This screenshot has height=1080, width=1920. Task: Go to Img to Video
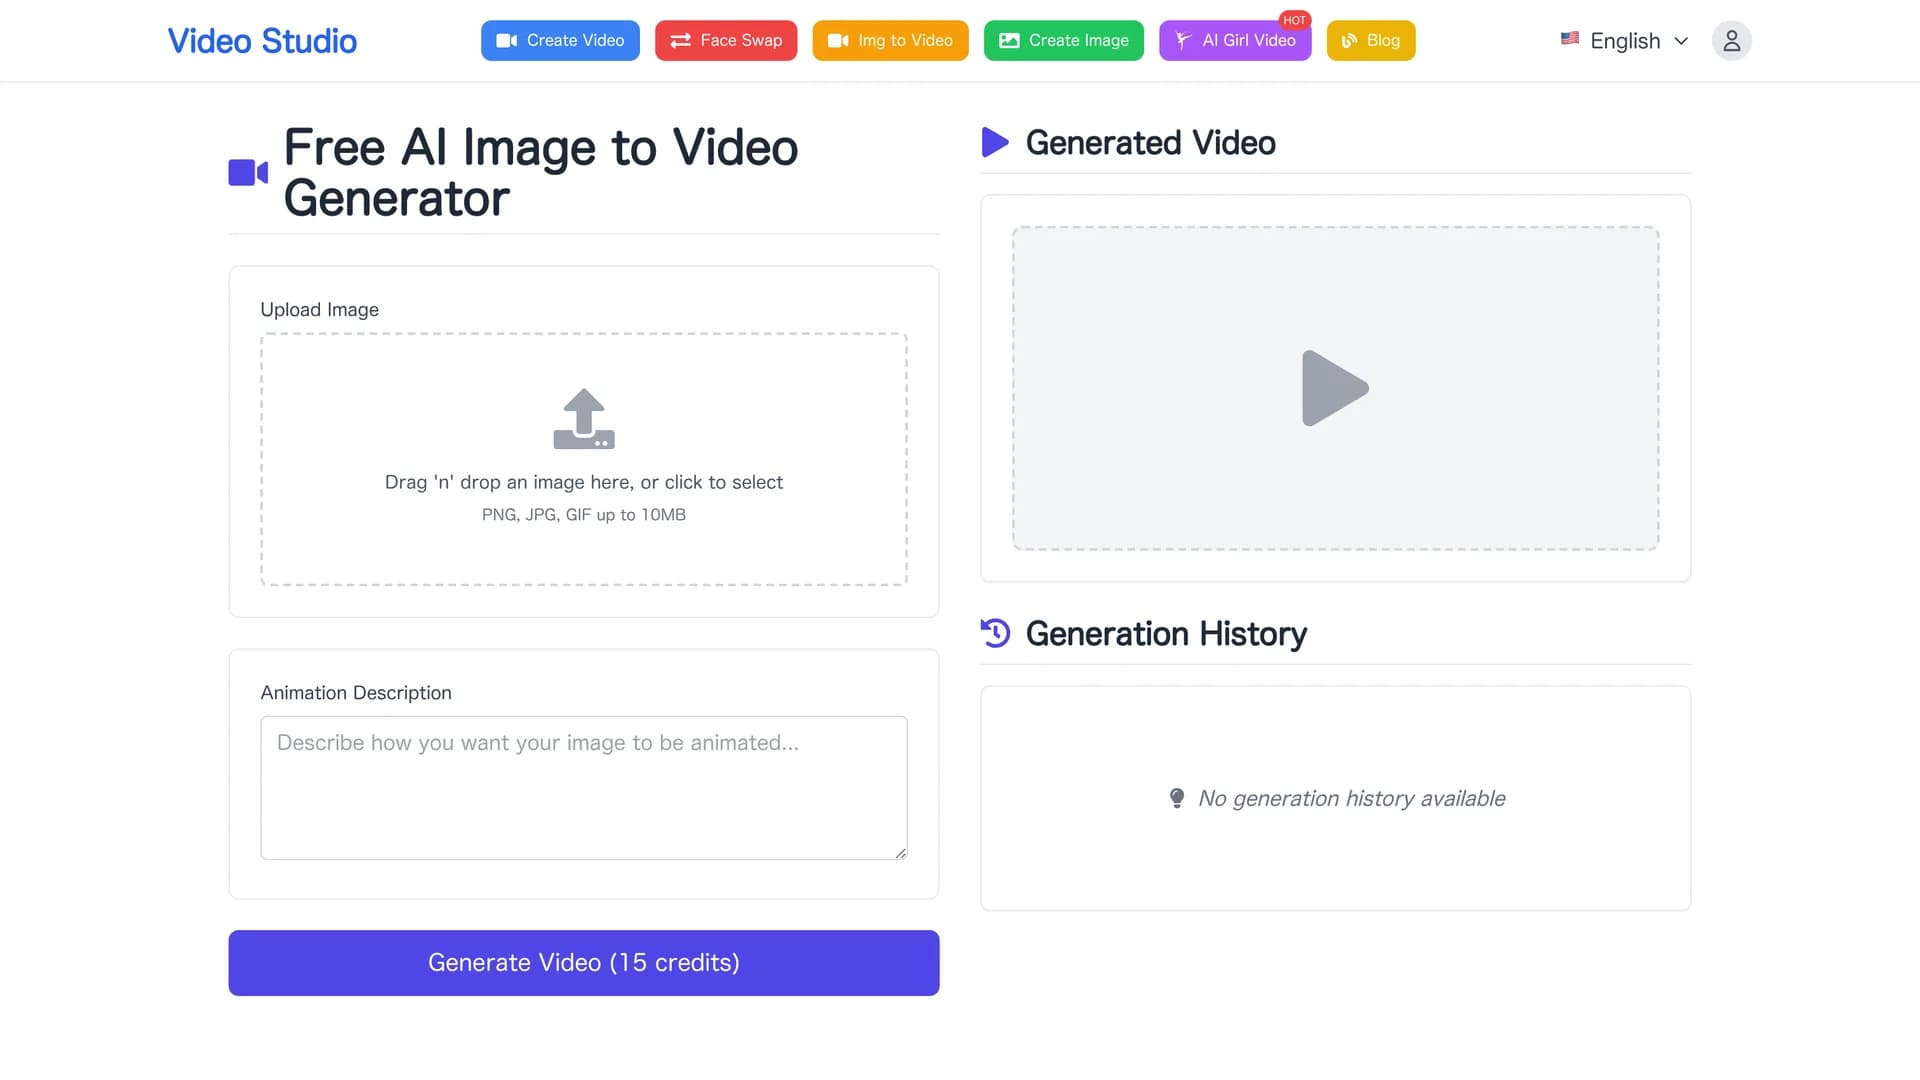[890, 41]
